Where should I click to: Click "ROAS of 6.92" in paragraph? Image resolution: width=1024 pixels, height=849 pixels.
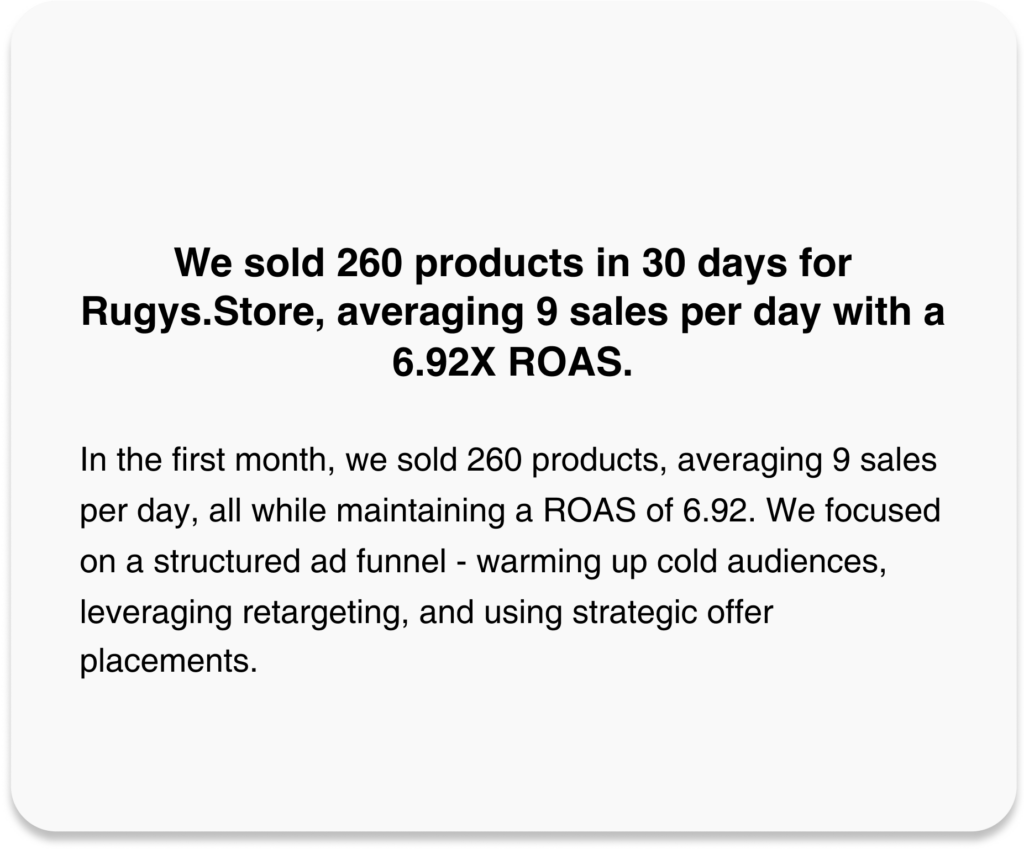click(645, 511)
